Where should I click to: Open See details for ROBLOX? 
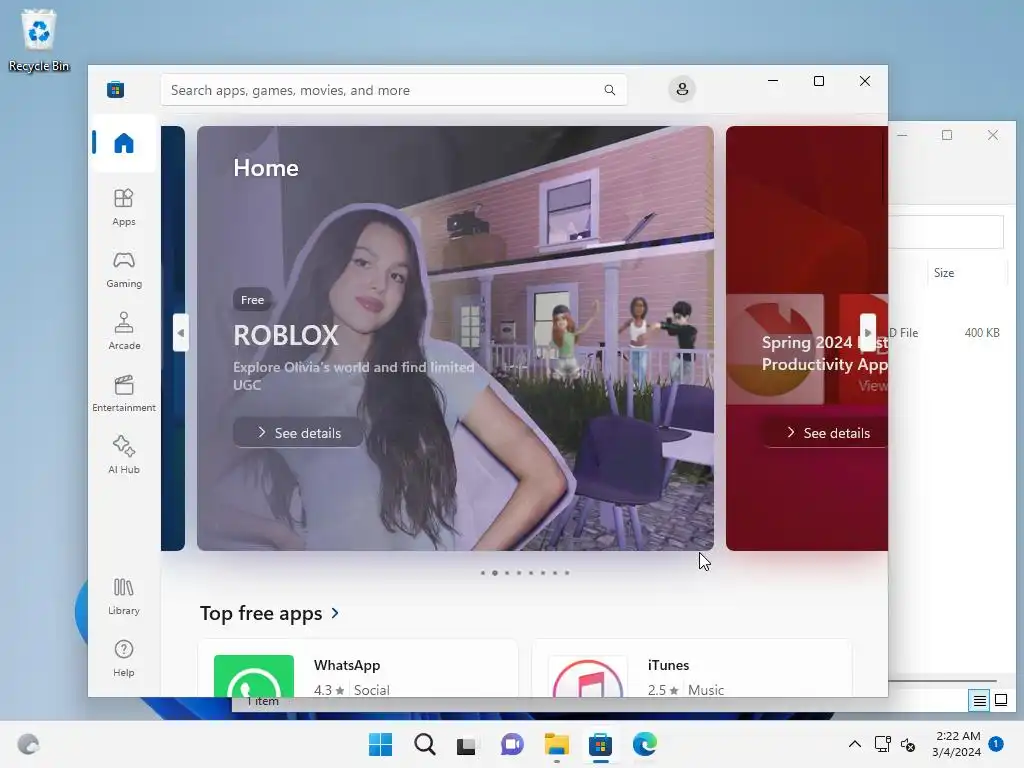298,432
